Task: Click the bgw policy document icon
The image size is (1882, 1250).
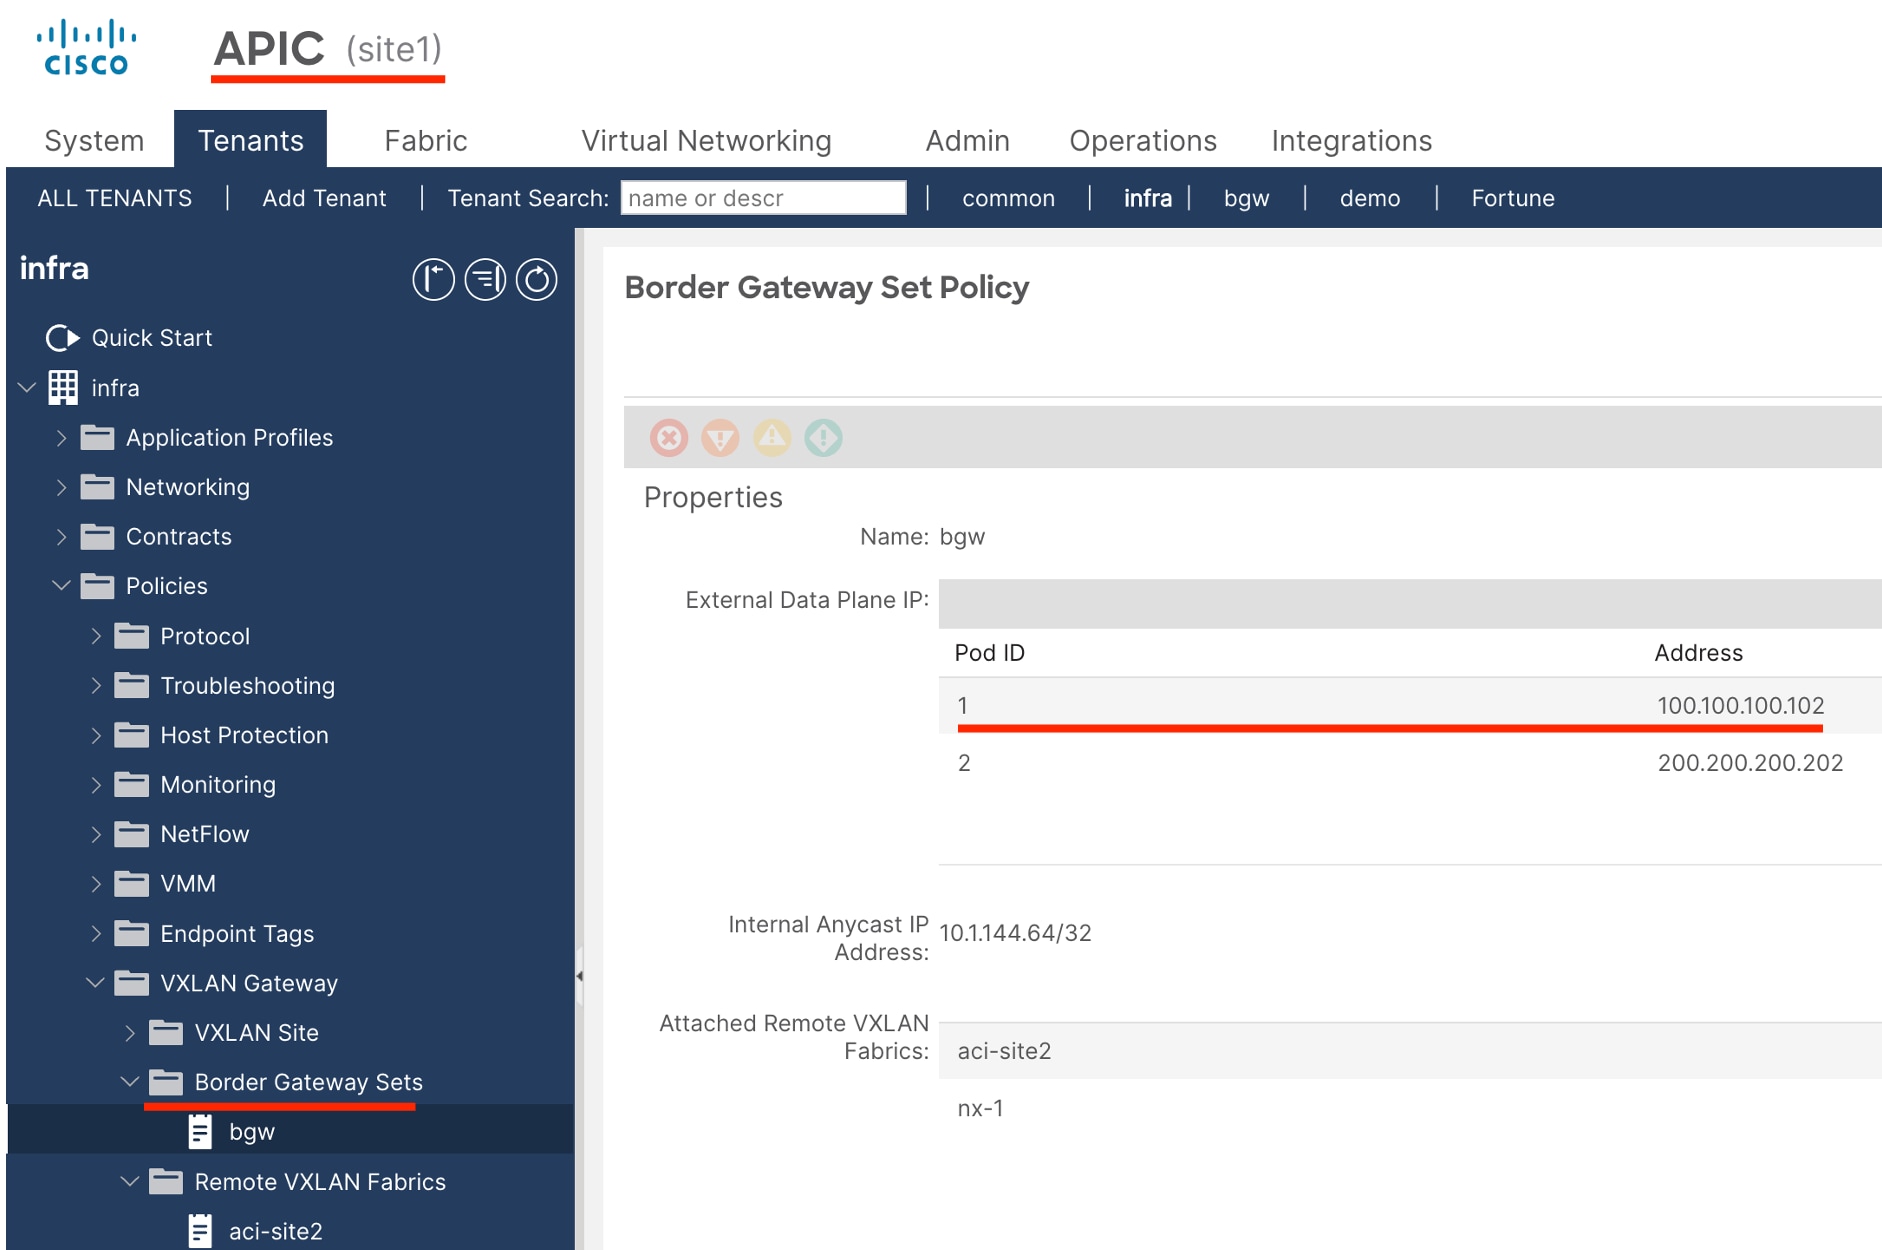Action: point(200,1131)
